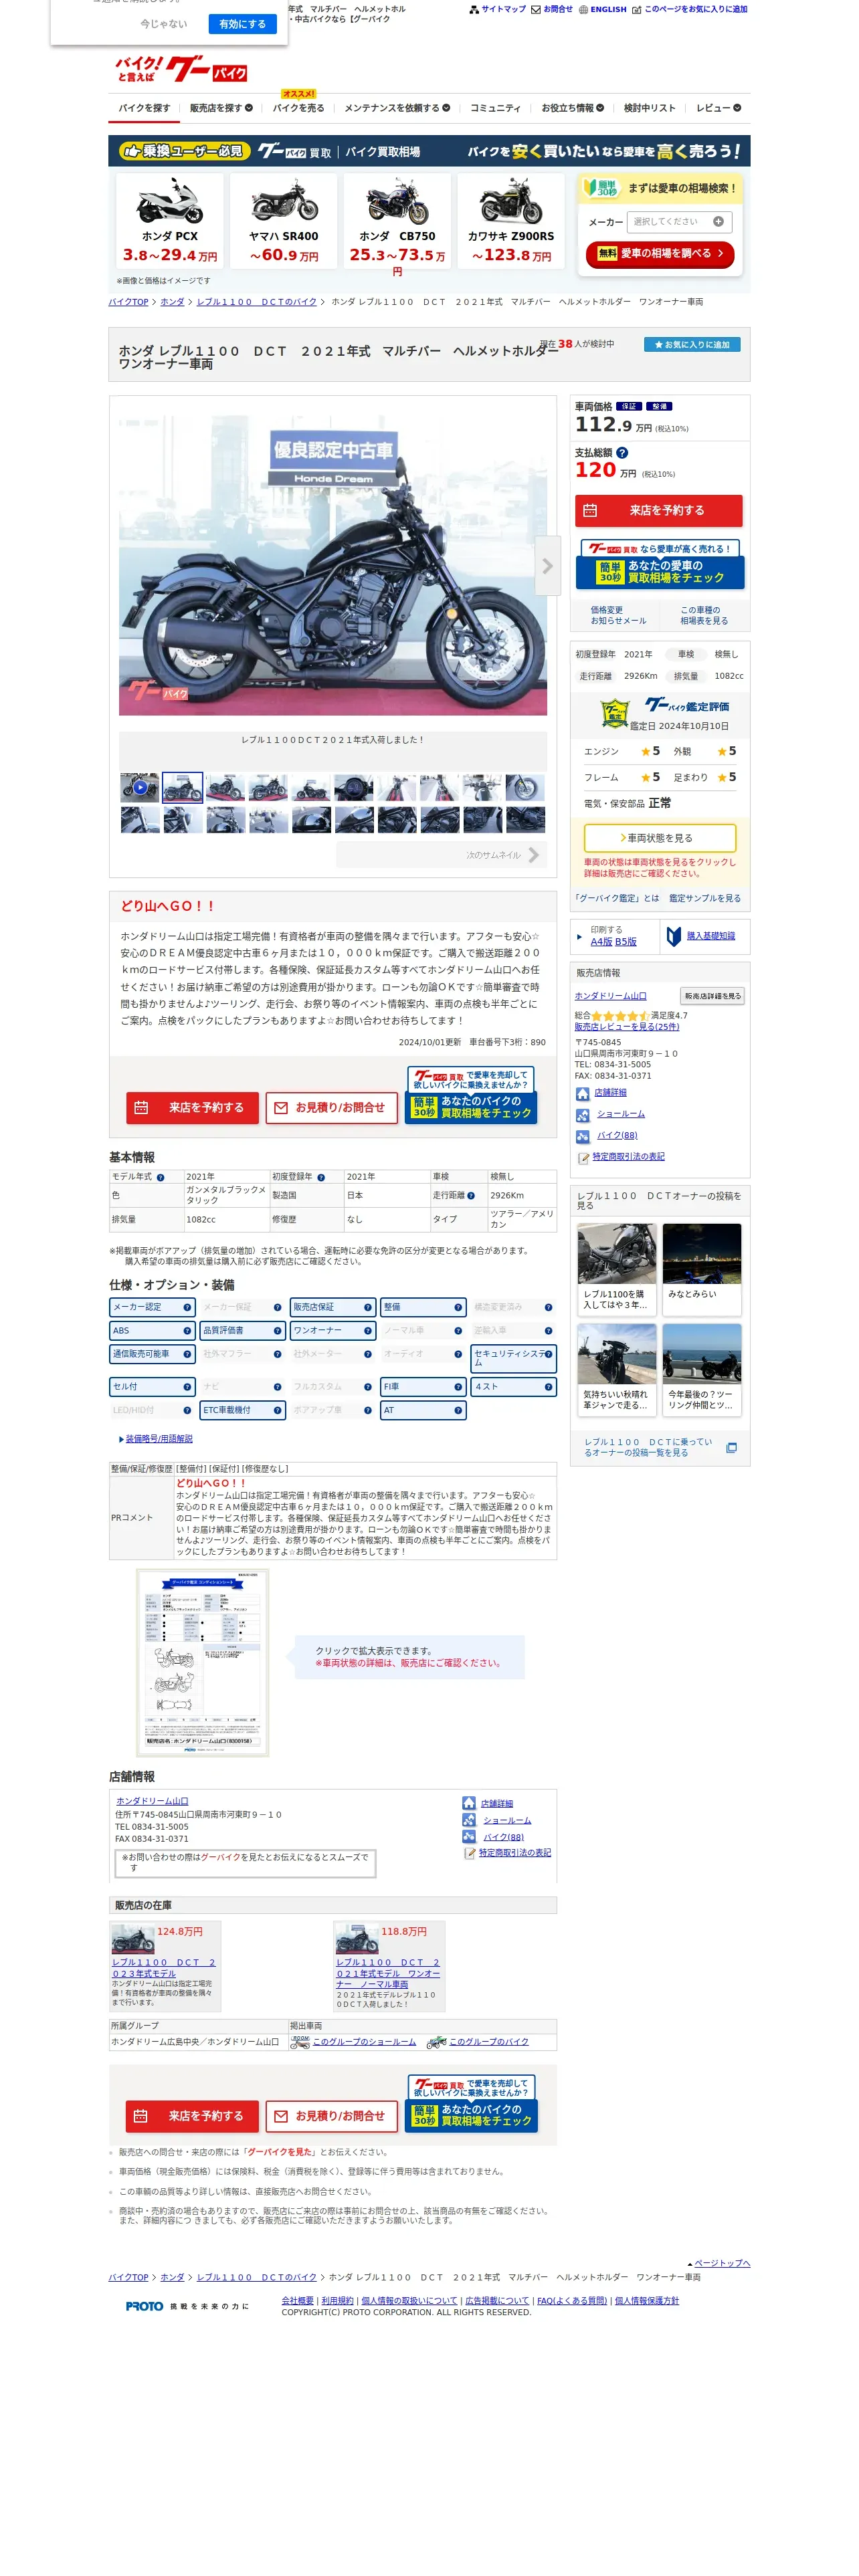Click the help icon on 販売店保証 tag
859x2576 pixels.
pos(367,1307)
